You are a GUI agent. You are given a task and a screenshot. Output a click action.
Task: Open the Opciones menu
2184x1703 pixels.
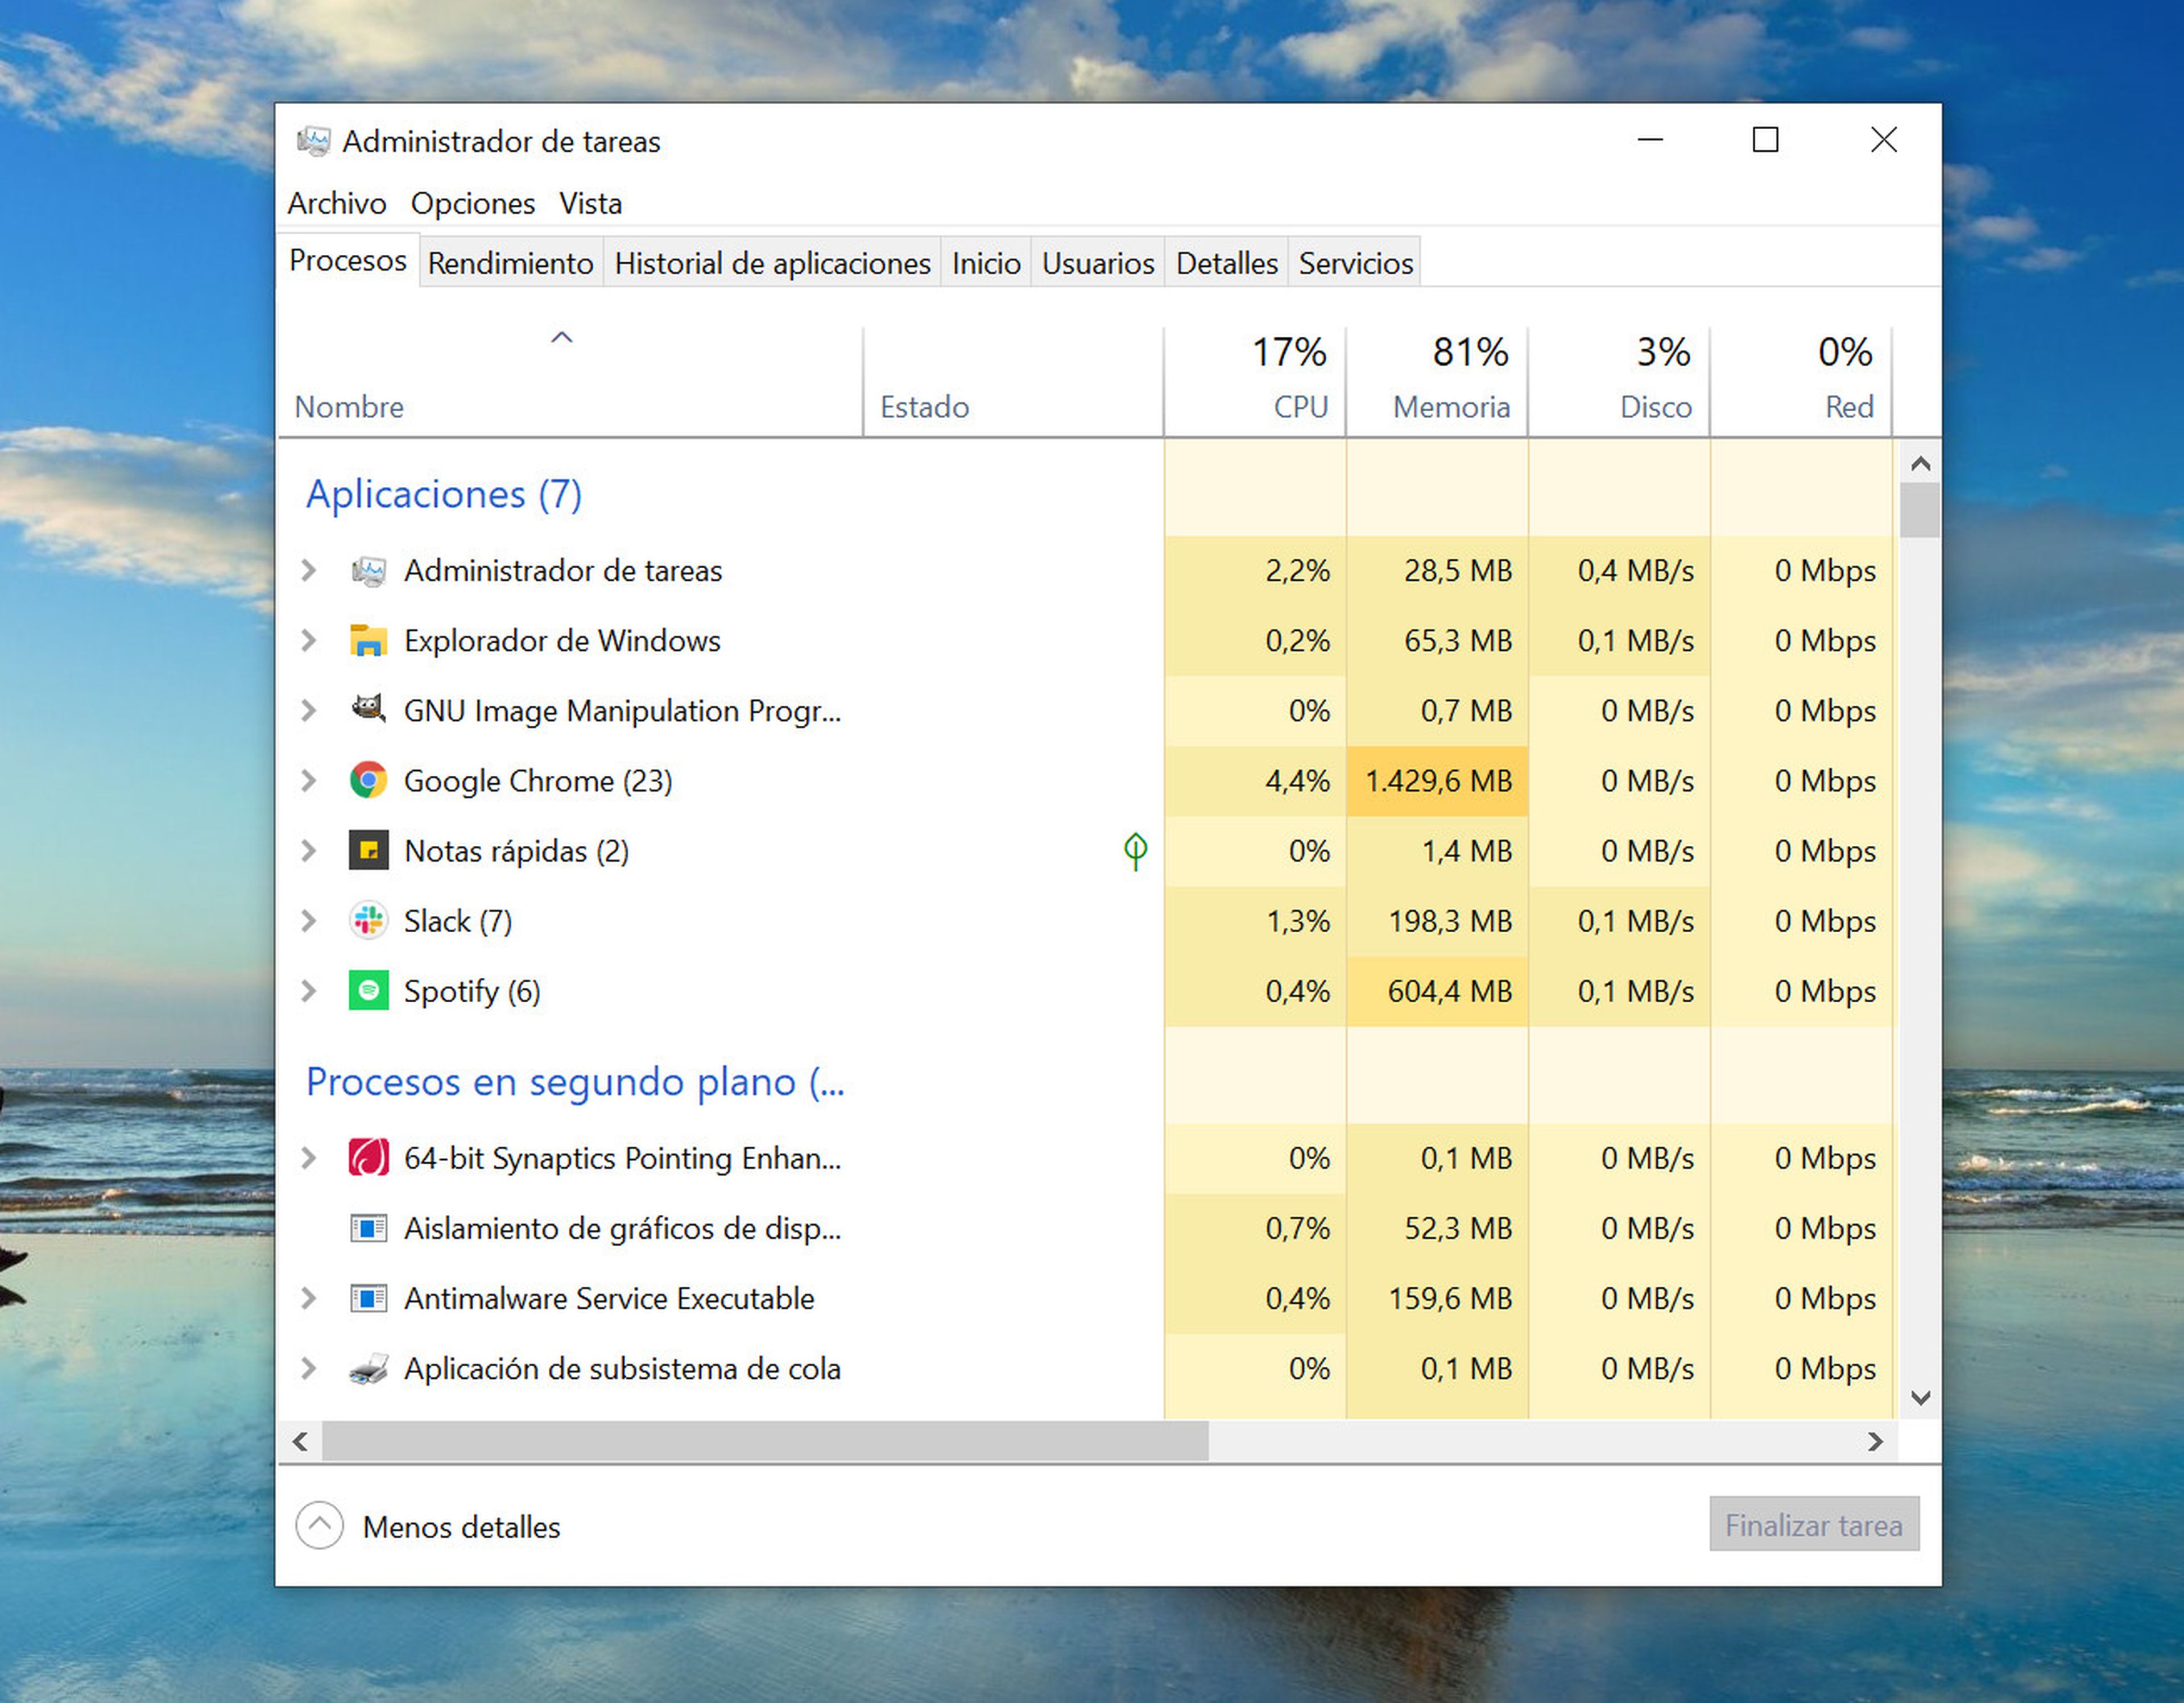tap(472, 203)
